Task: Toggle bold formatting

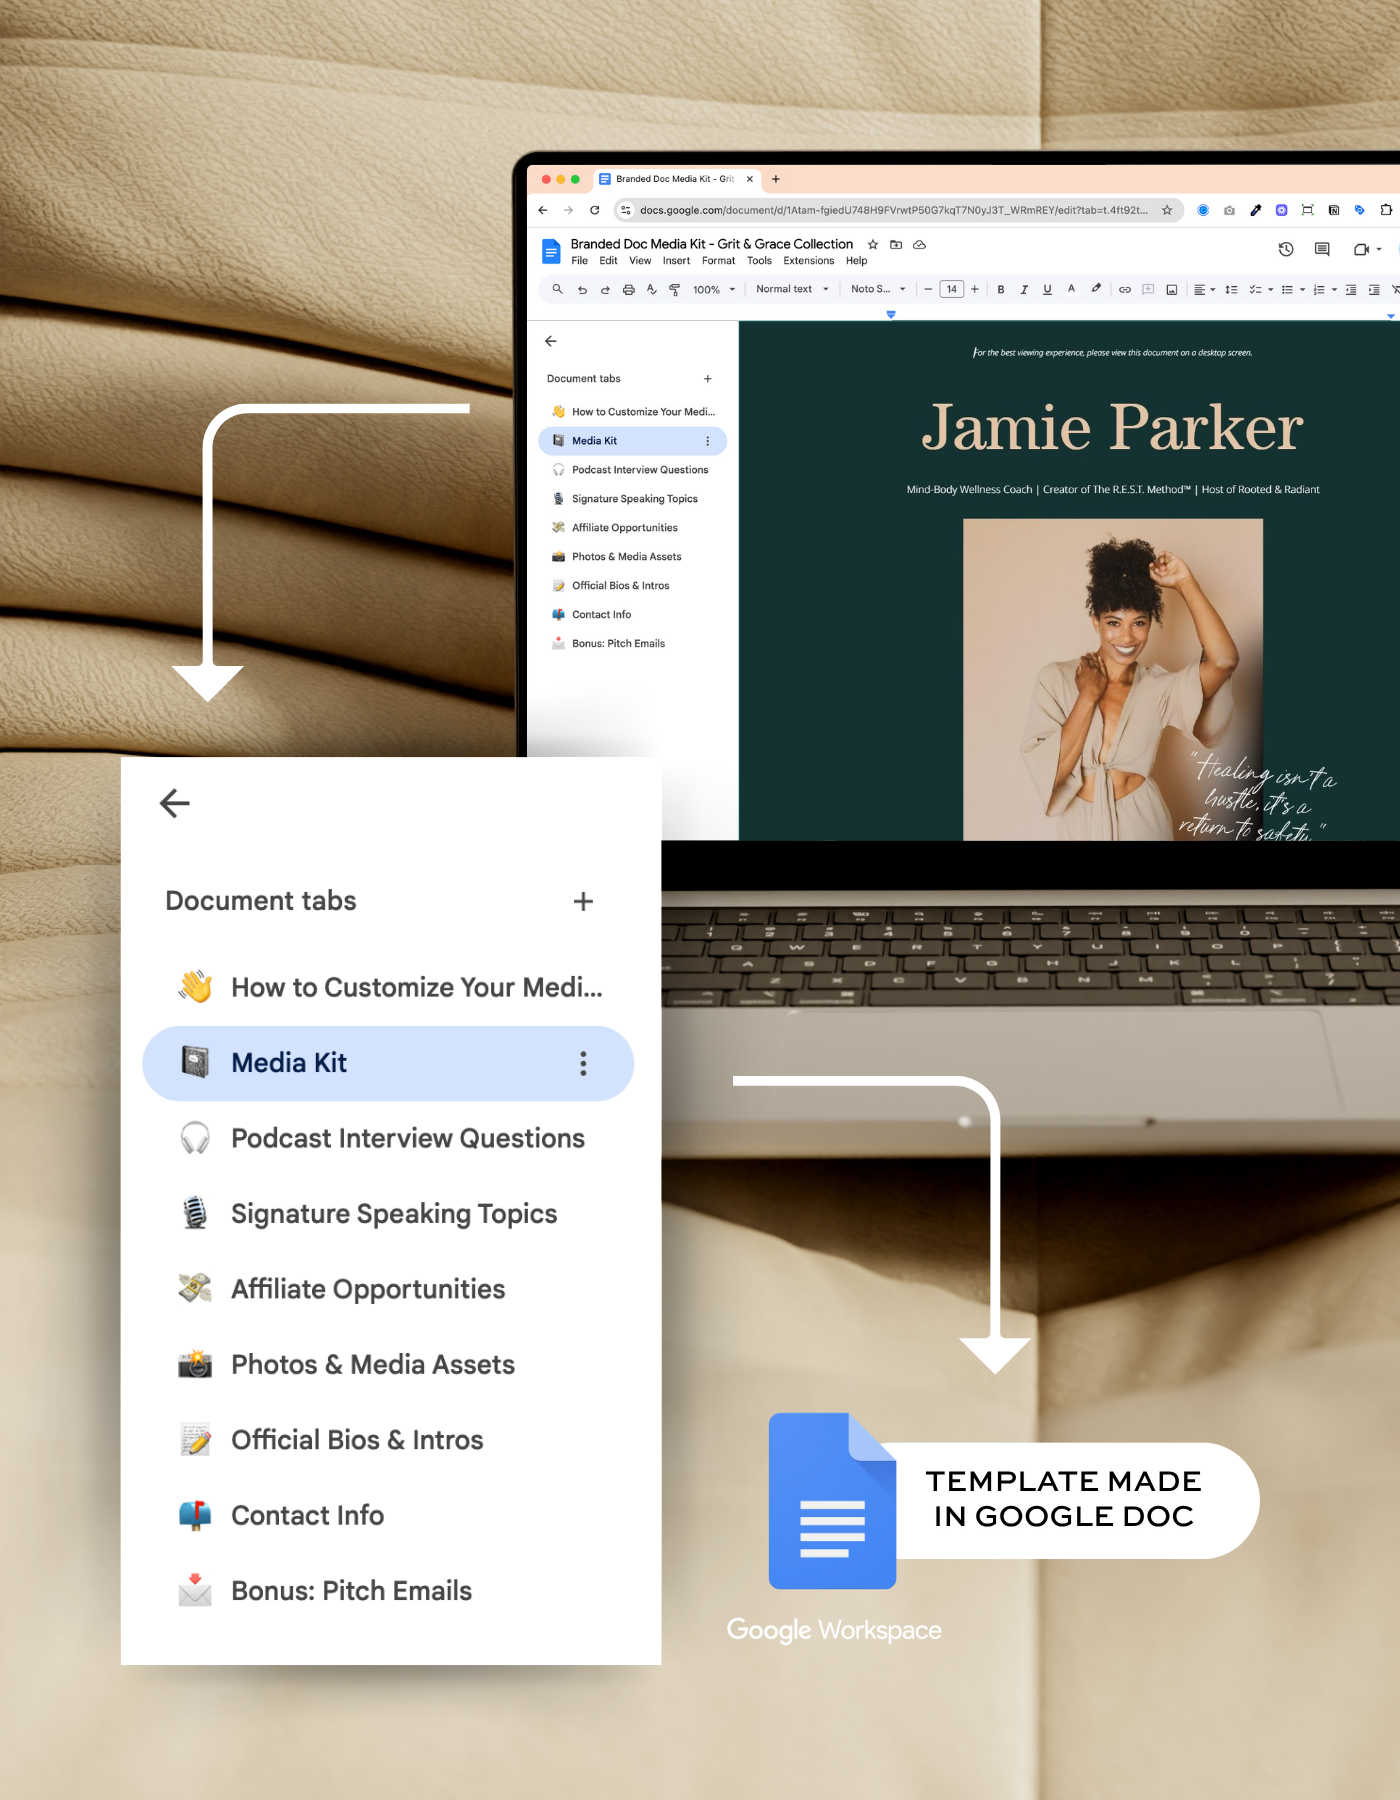Action: click(1001, 290)
